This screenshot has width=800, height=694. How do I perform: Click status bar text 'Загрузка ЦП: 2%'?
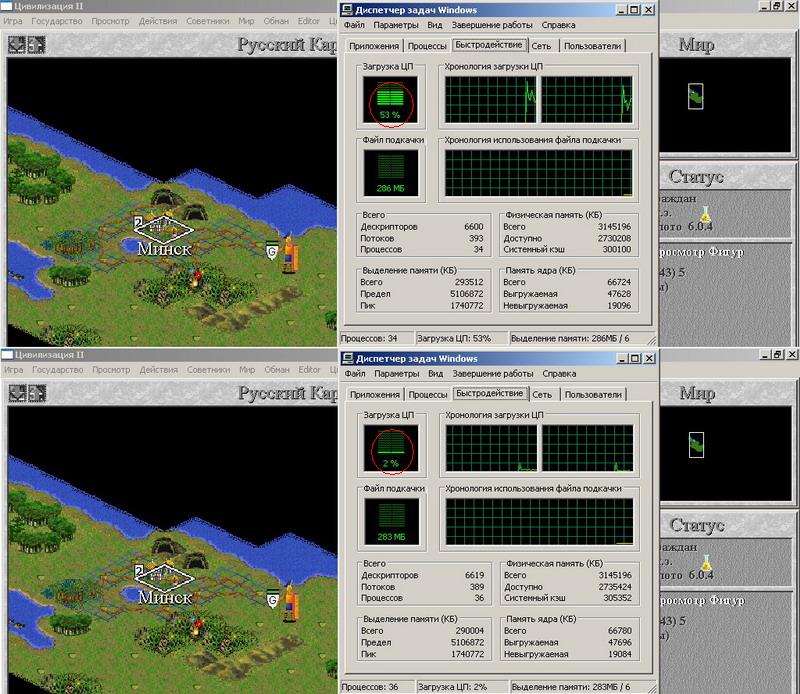point(452,687)
